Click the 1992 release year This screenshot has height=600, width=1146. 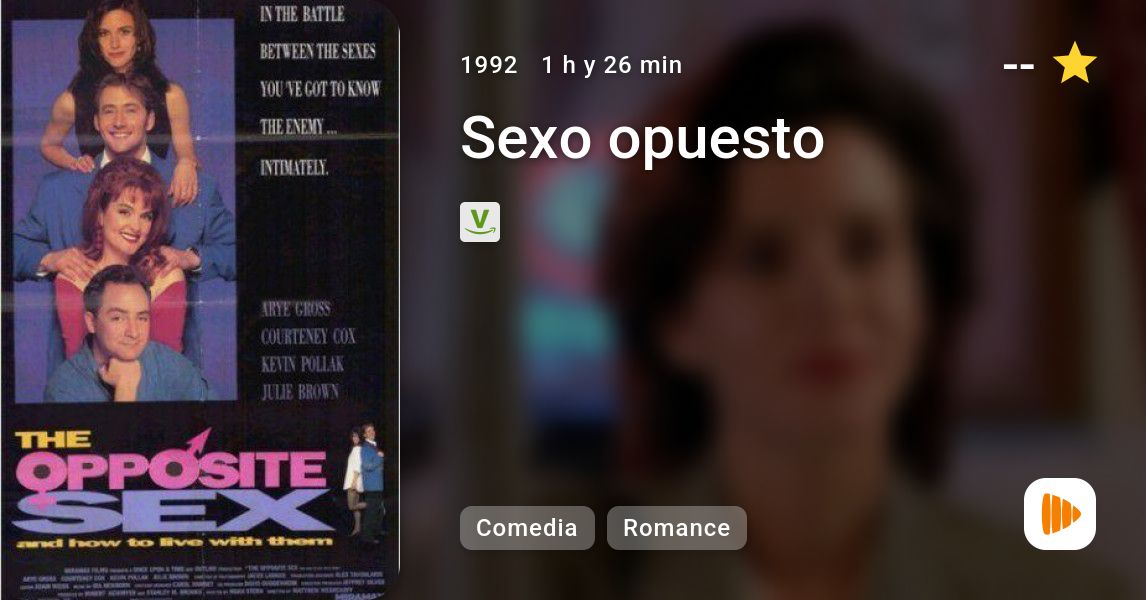pos(489,65)
